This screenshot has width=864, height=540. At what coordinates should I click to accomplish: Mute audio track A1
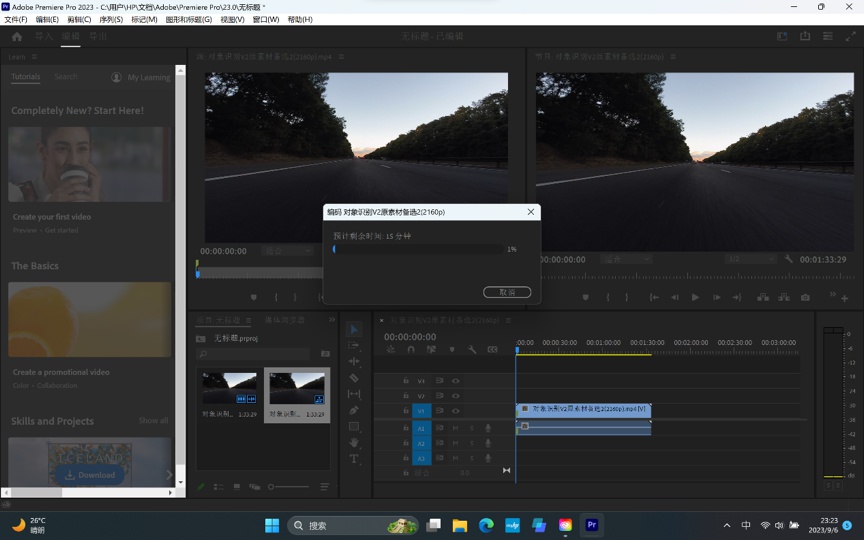(456, 428)
